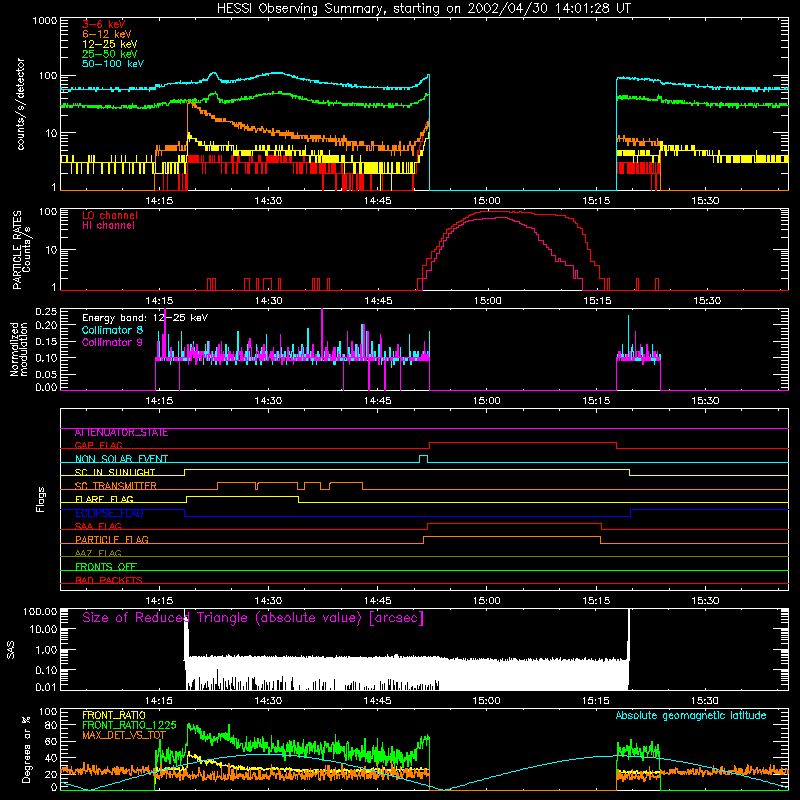This screenshot has height=800, width=800.
Task: Click the 1000 value on counts axis
Action: click(44, 21)
